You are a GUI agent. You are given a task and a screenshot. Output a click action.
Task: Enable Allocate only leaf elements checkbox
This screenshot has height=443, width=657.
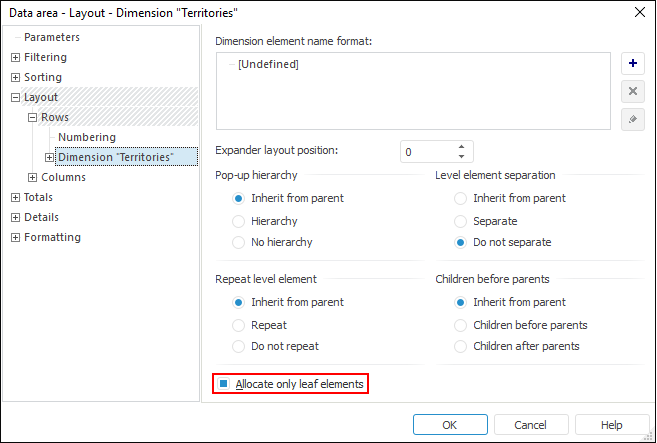(x=225, y=383)
